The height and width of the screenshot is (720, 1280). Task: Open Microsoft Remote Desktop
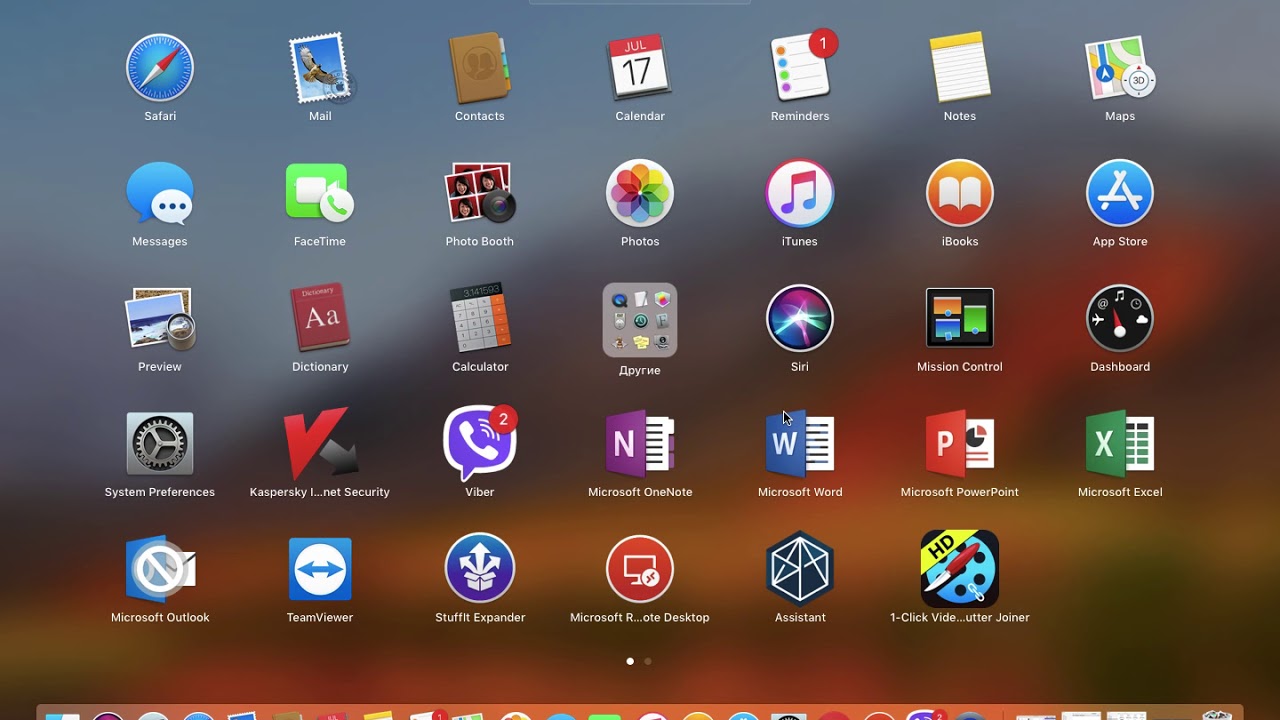[x=640, y=570]
